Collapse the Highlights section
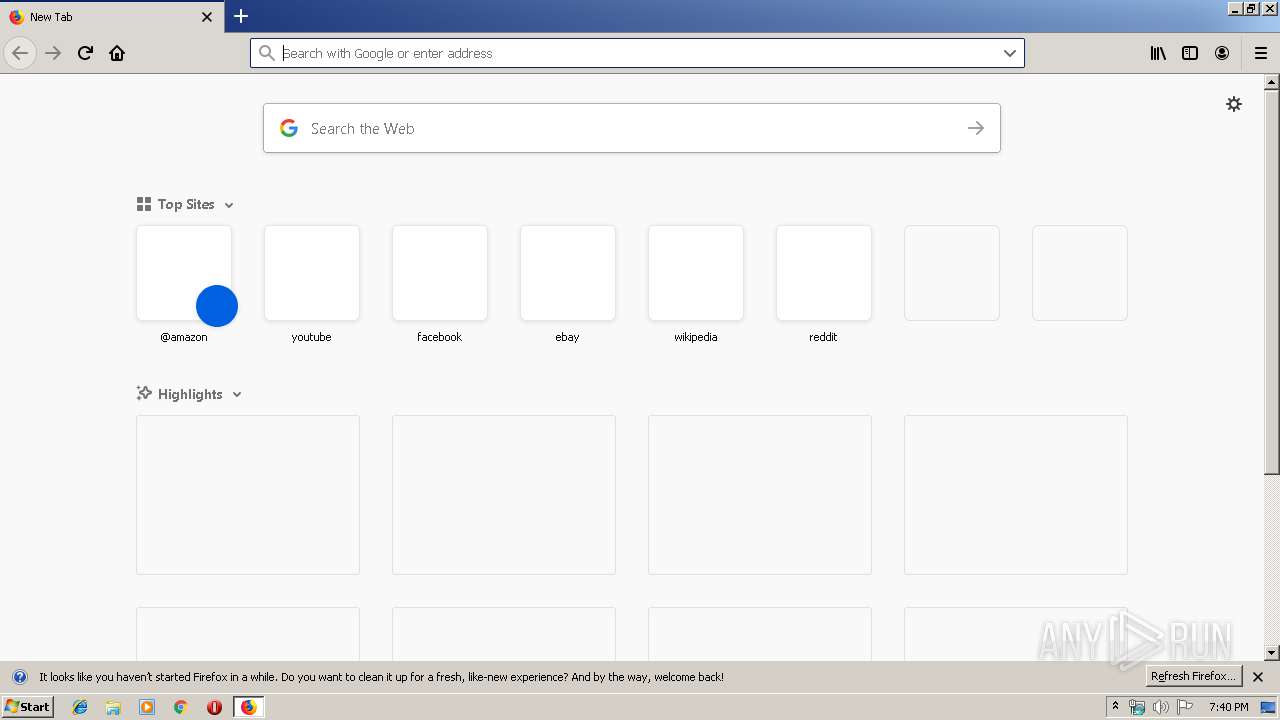The height and width of the screenshot is (720, 1280). (237, 395)
